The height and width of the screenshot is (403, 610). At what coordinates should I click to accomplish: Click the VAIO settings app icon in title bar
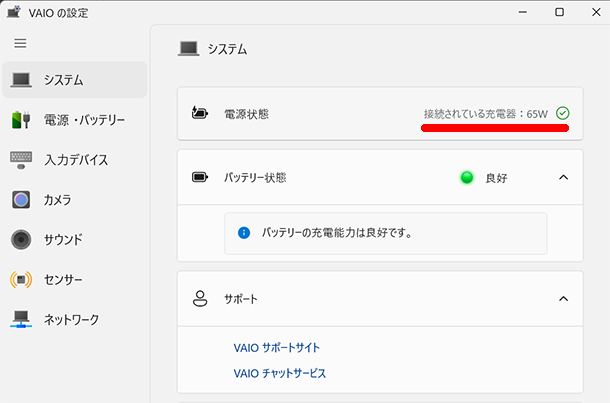tap(14, 12)
